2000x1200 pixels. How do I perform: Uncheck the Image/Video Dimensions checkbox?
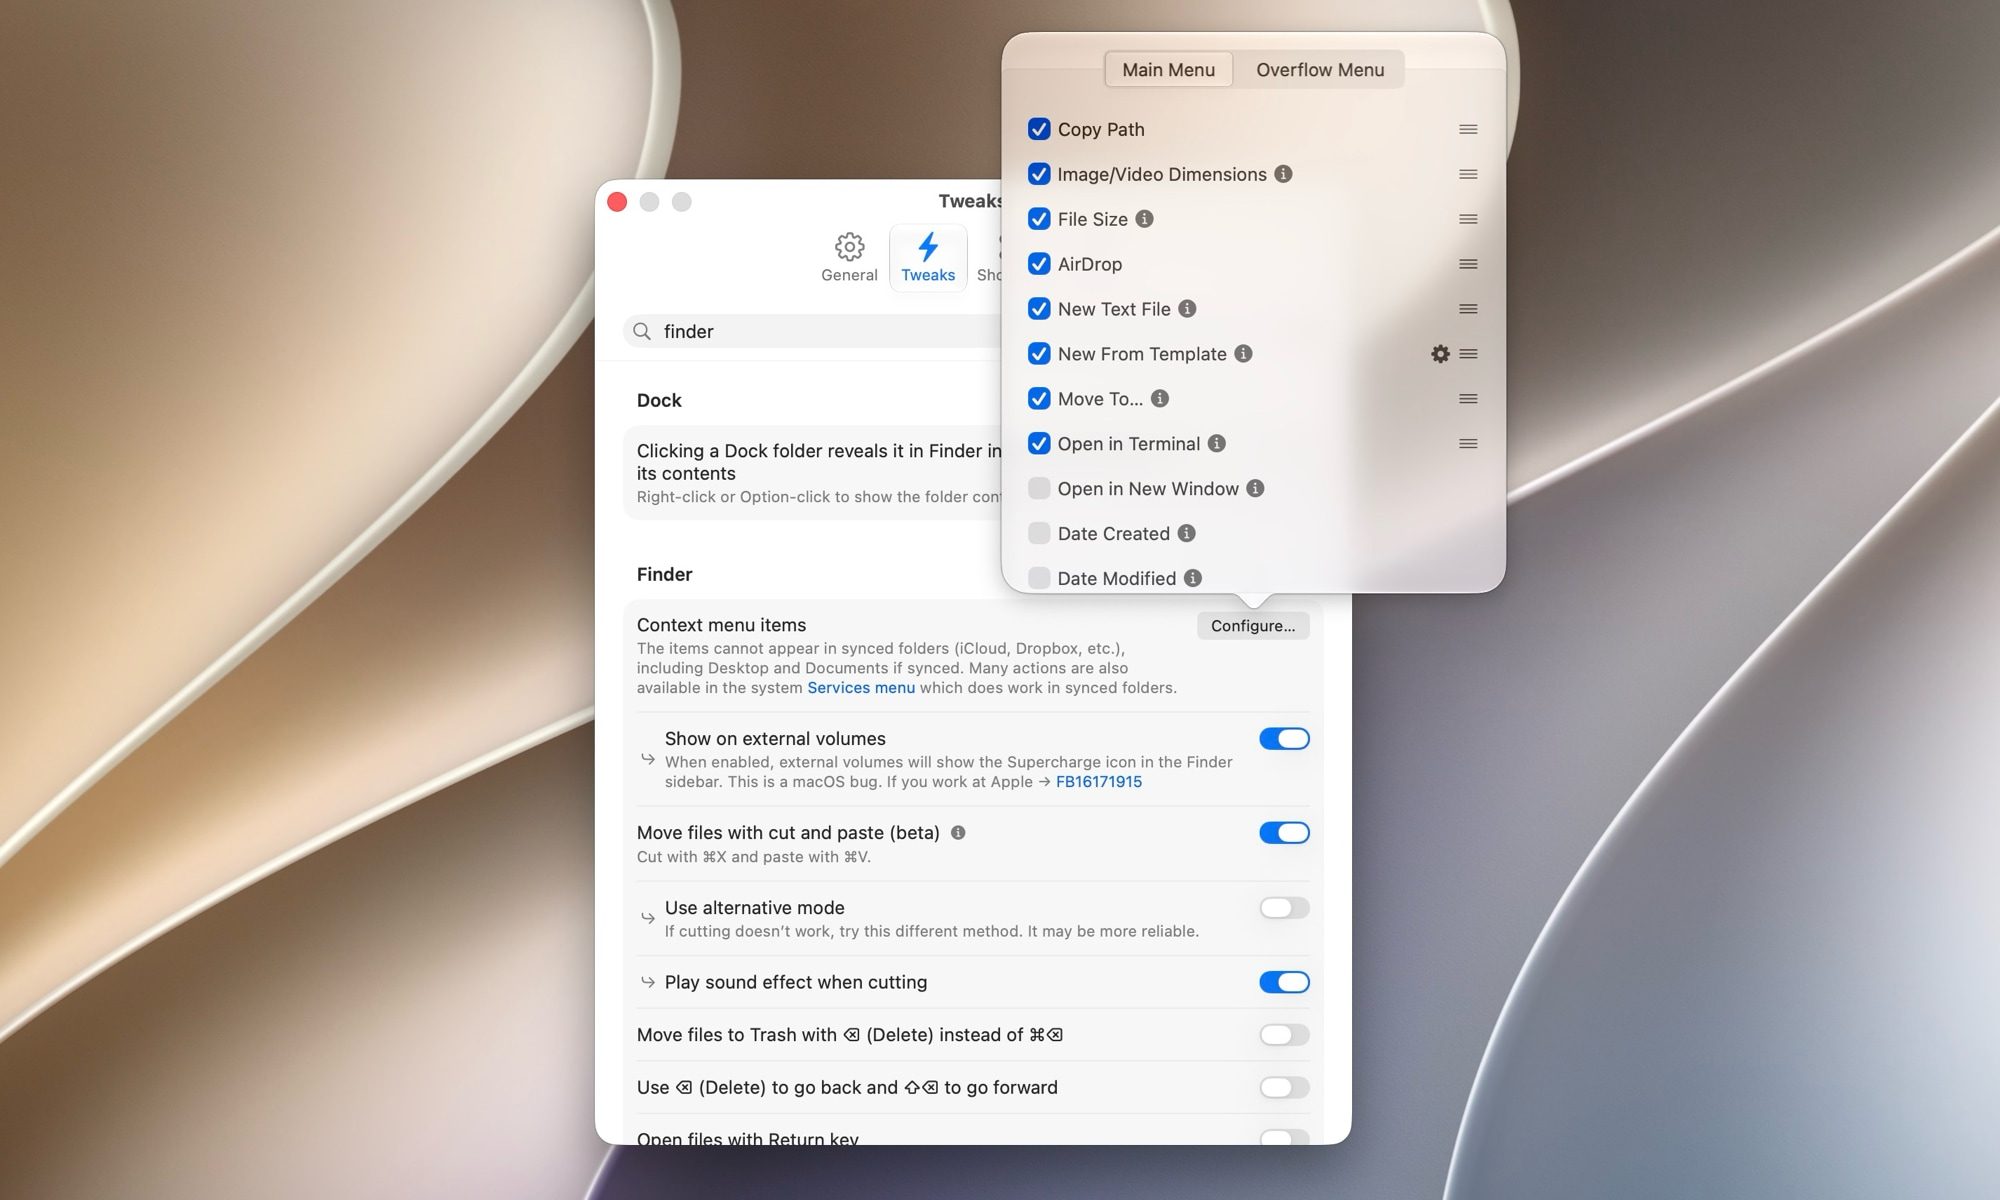[x=1039, y=174]
